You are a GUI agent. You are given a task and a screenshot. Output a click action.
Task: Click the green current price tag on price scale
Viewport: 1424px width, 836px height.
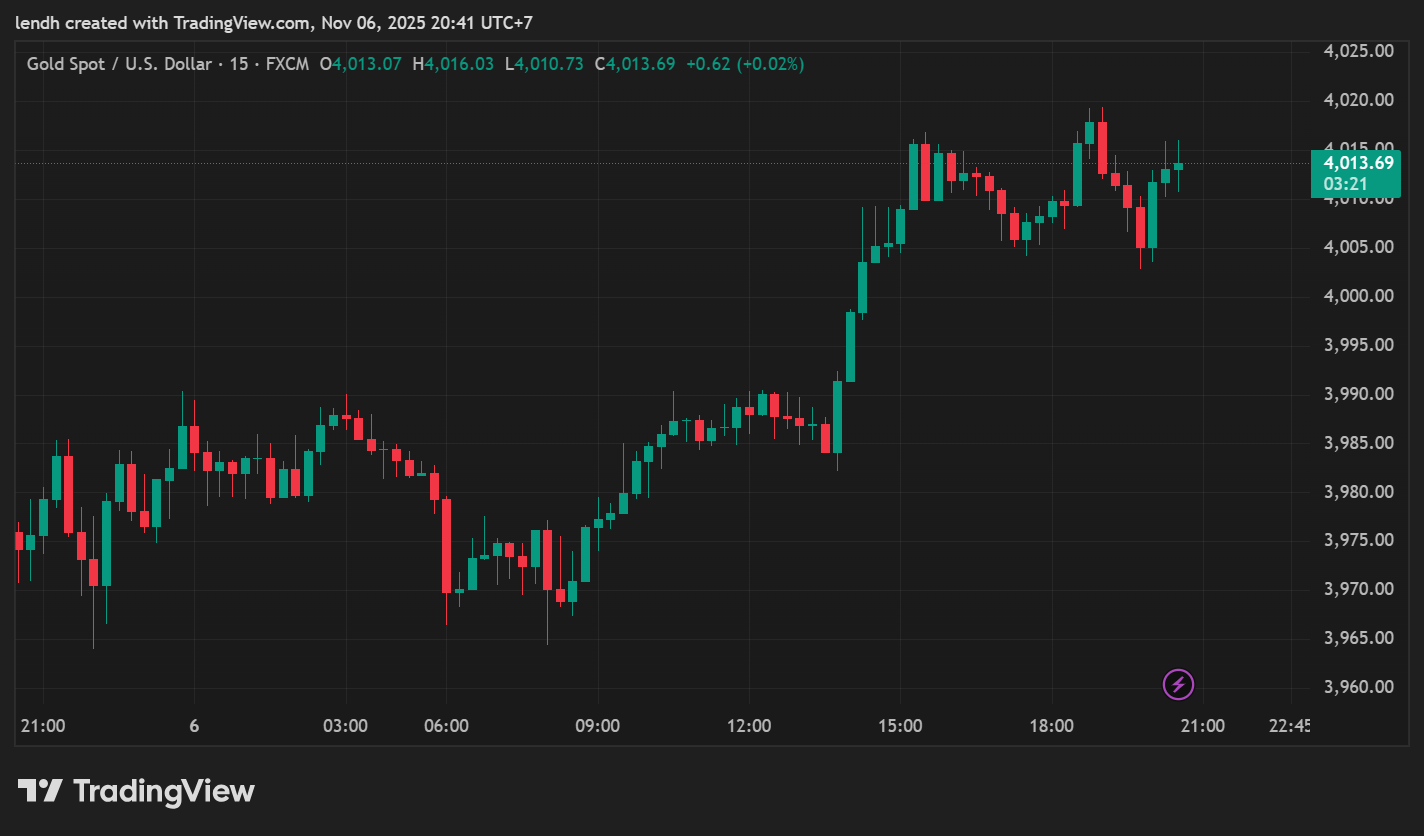[1357, 163]
